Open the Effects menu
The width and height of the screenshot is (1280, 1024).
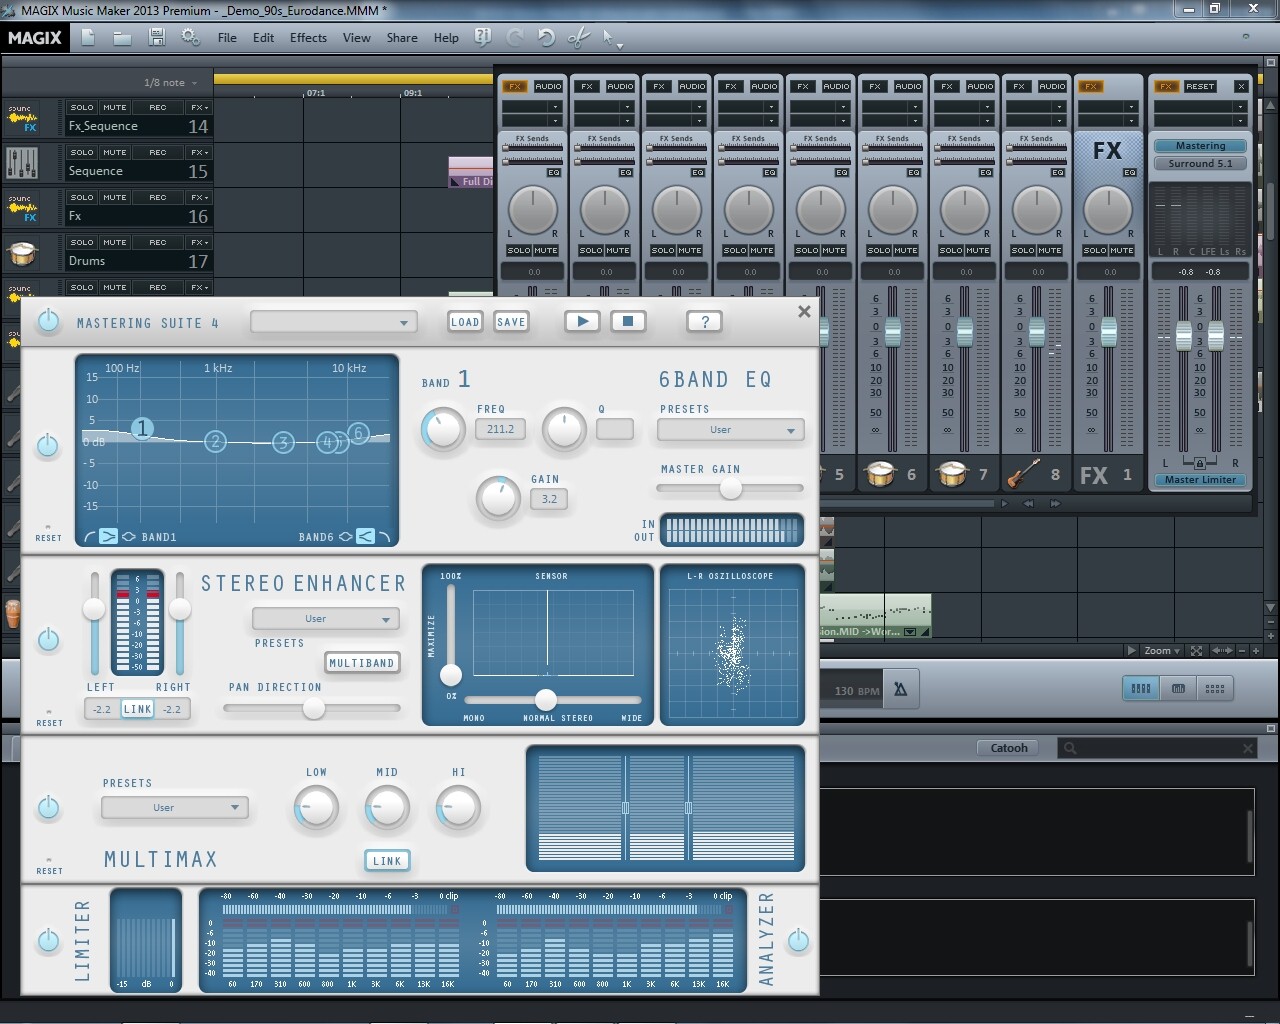tap(308, 38)
